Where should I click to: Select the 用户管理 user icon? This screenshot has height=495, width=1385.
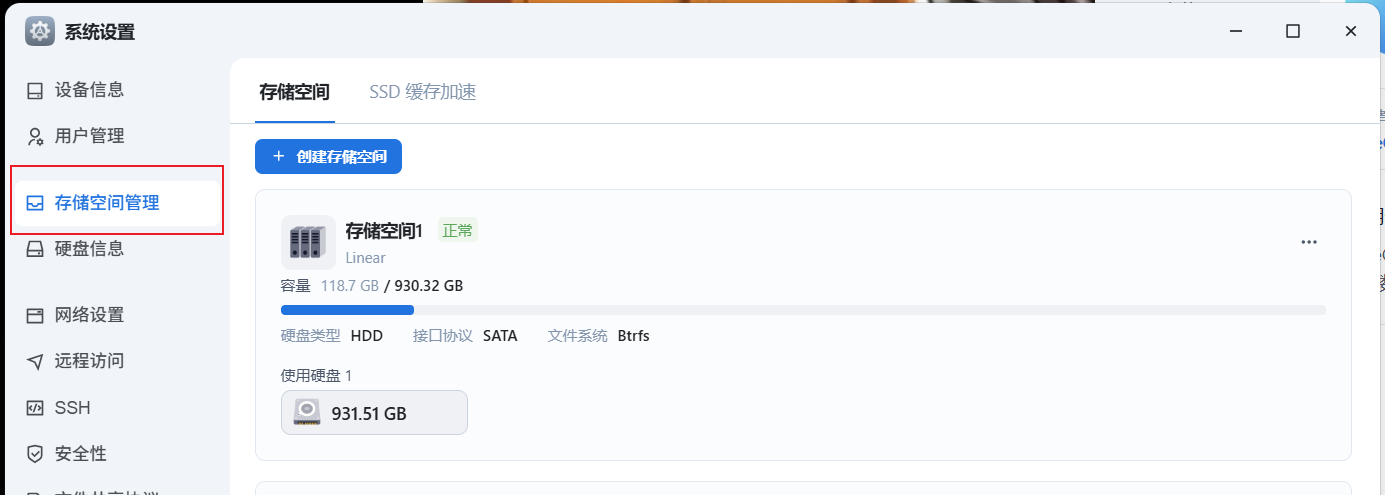[x=35, y=136]
